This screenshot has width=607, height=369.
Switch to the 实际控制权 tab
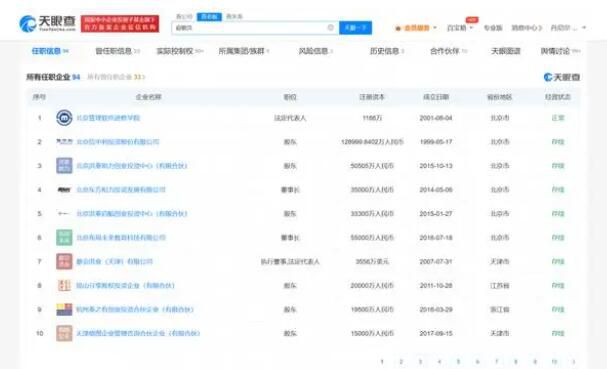(180, 51)
